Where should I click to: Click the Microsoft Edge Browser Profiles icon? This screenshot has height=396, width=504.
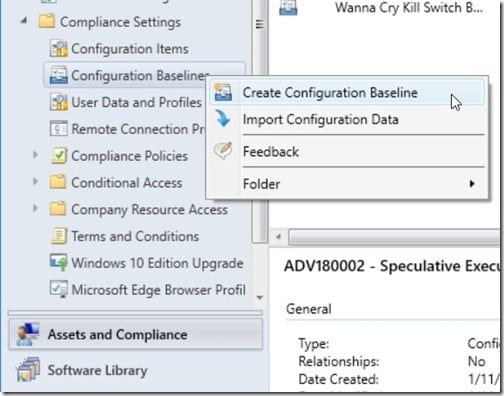59,289
